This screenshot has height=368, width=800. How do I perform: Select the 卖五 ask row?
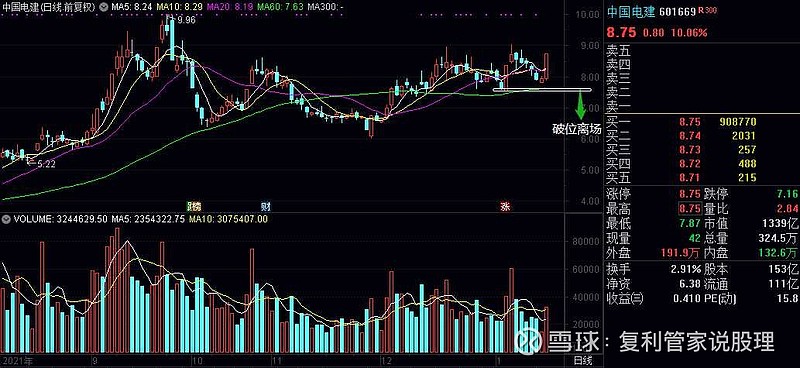[x=703, y=51]
